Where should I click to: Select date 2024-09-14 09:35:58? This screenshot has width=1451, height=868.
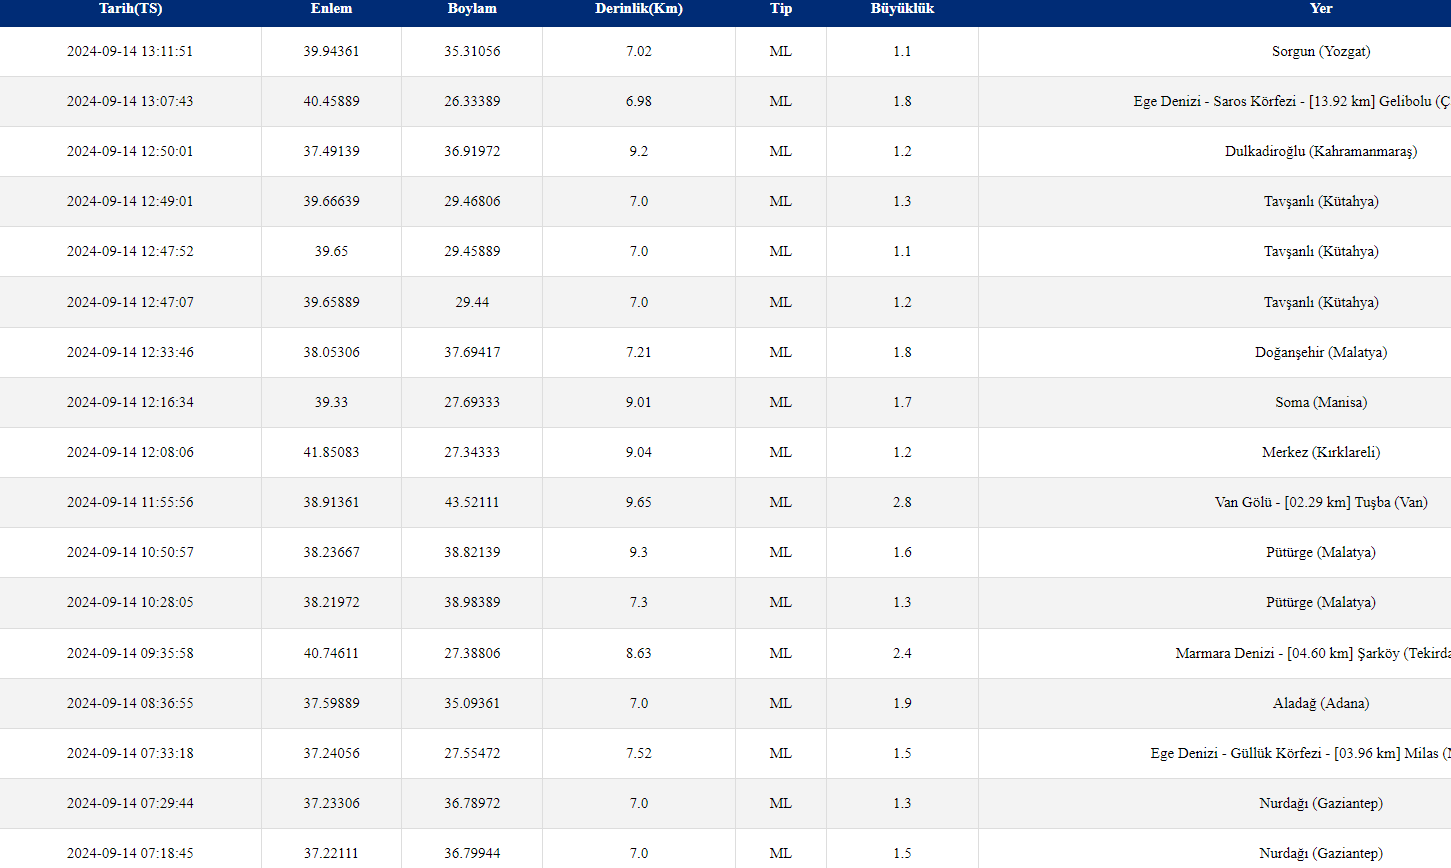click(130, 653)
